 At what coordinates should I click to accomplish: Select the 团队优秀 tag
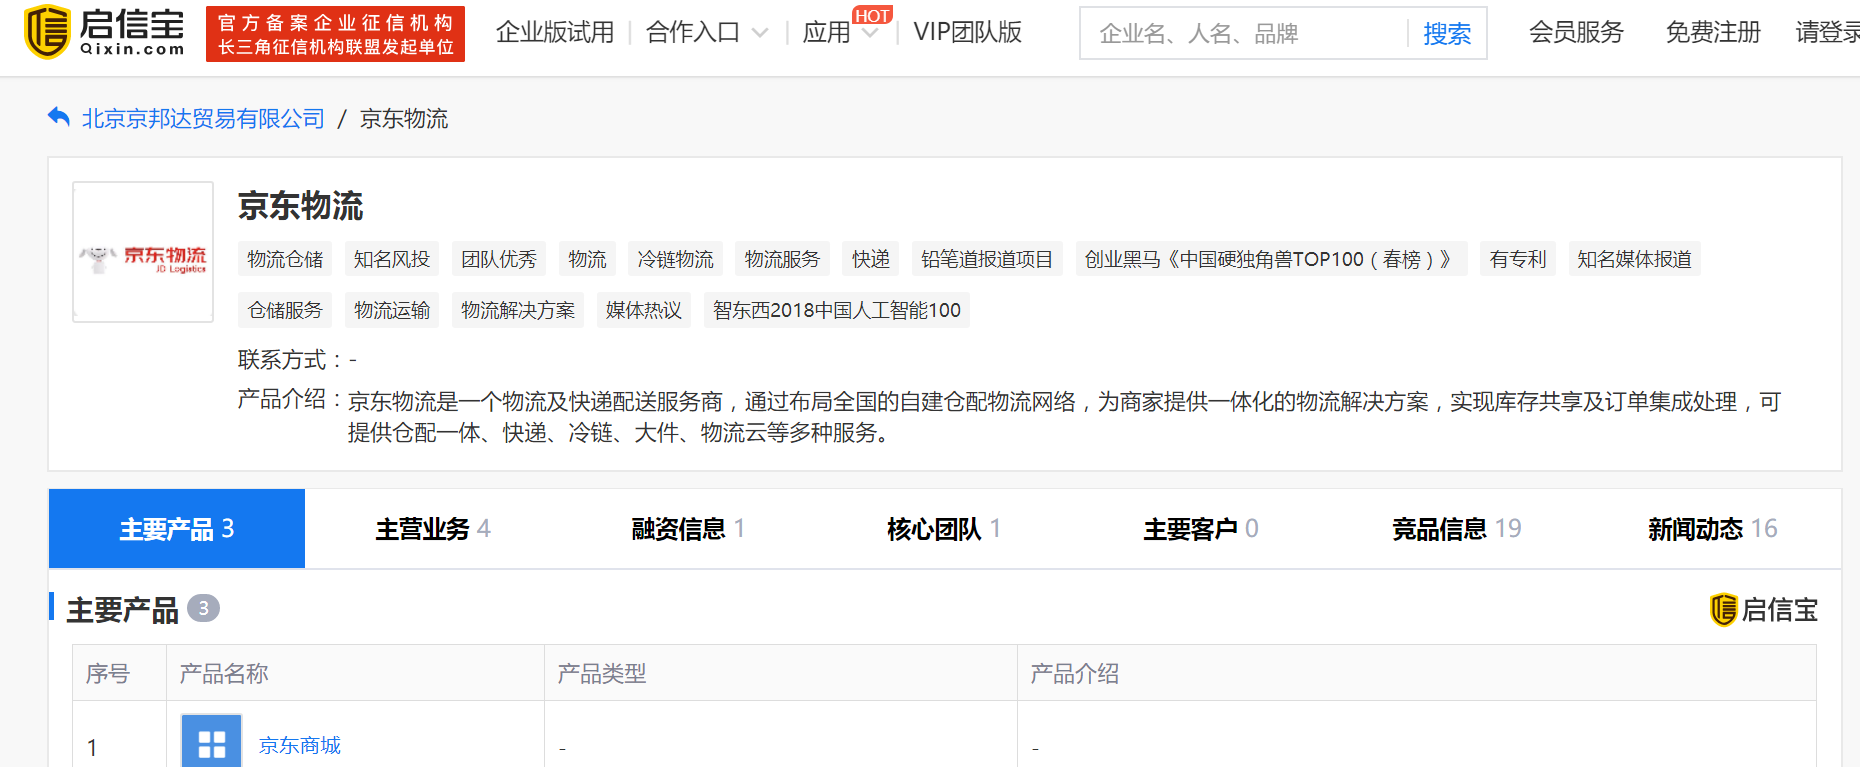[499, 259]
